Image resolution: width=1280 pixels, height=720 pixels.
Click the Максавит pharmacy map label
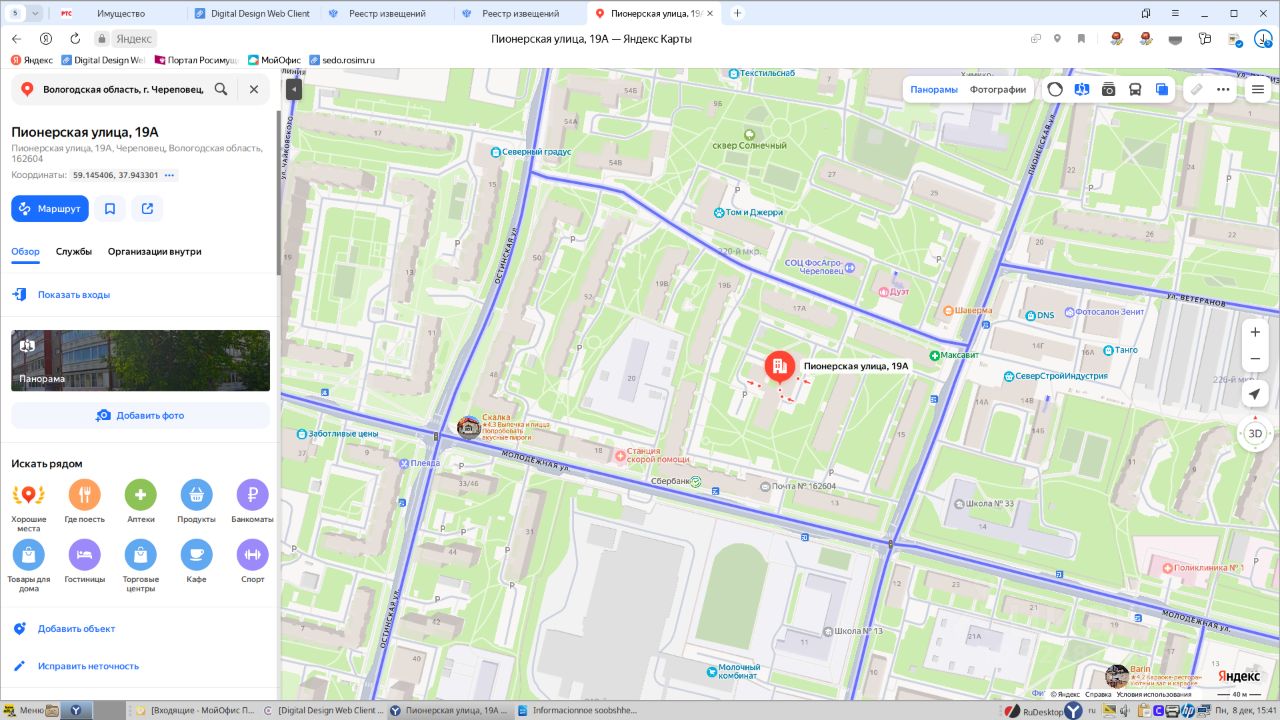(955, 355)
